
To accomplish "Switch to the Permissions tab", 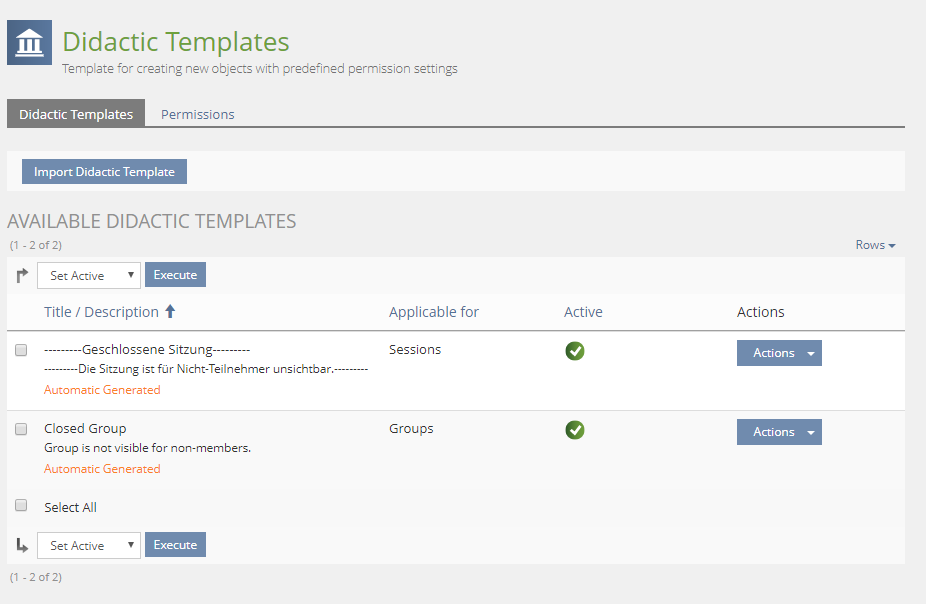I will pyautogui.click(x=197, y=114).
